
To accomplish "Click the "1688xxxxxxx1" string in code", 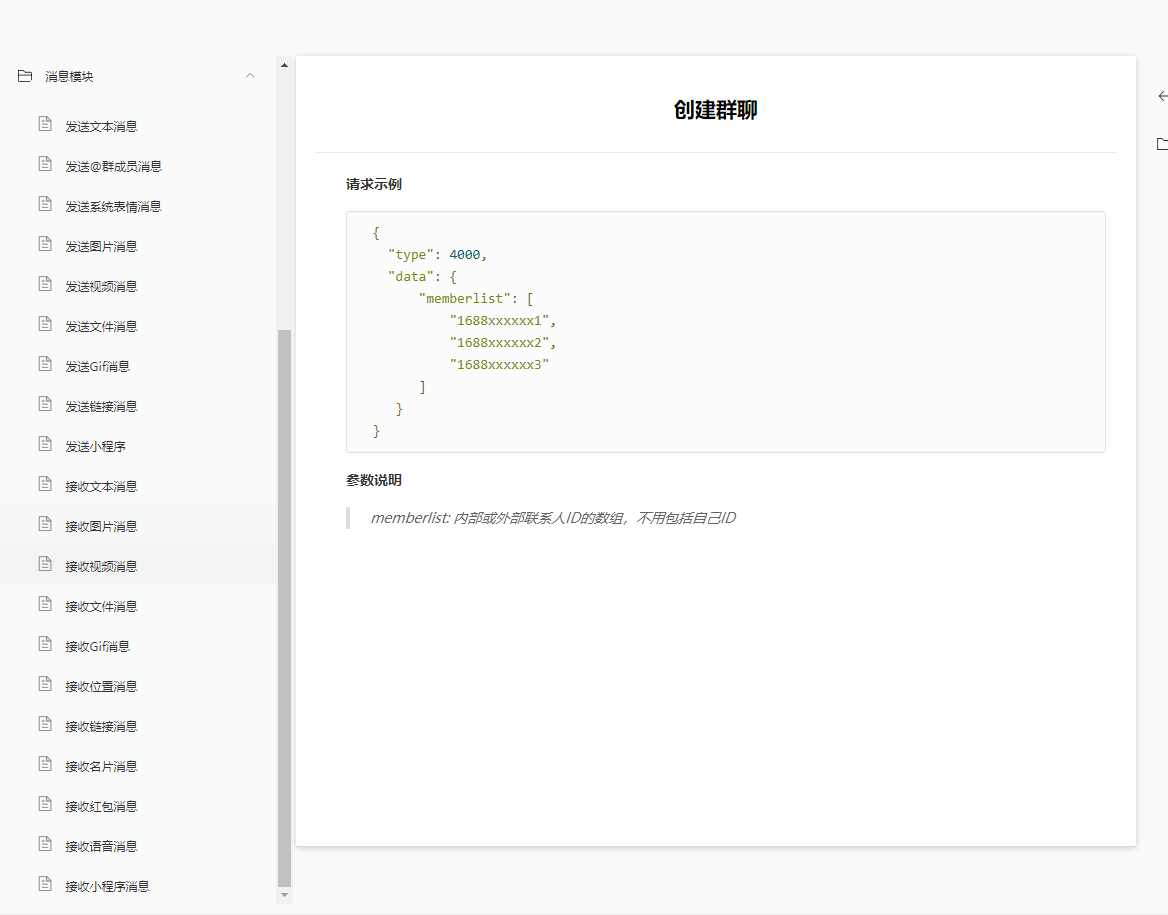I will 499,320.
